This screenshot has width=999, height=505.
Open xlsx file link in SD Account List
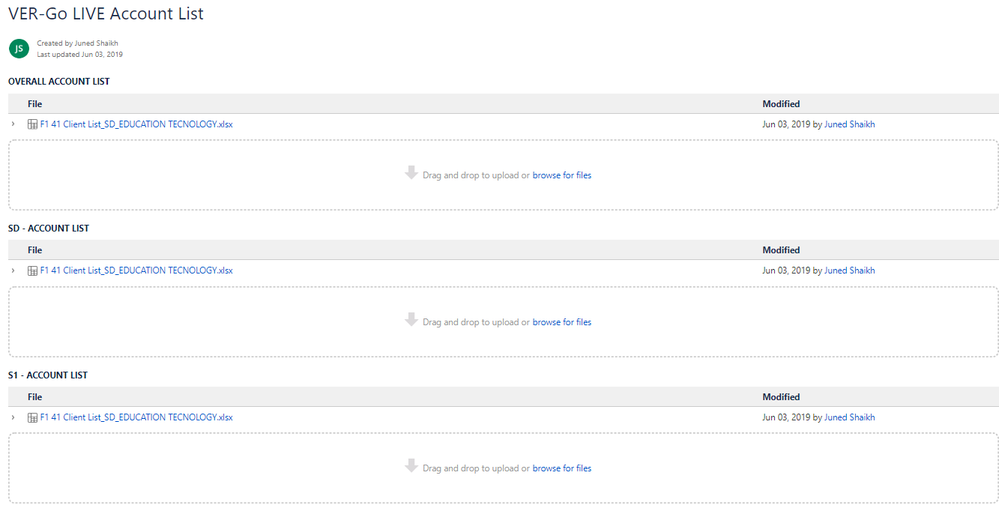pyautogui.click(x=136, y=271)
